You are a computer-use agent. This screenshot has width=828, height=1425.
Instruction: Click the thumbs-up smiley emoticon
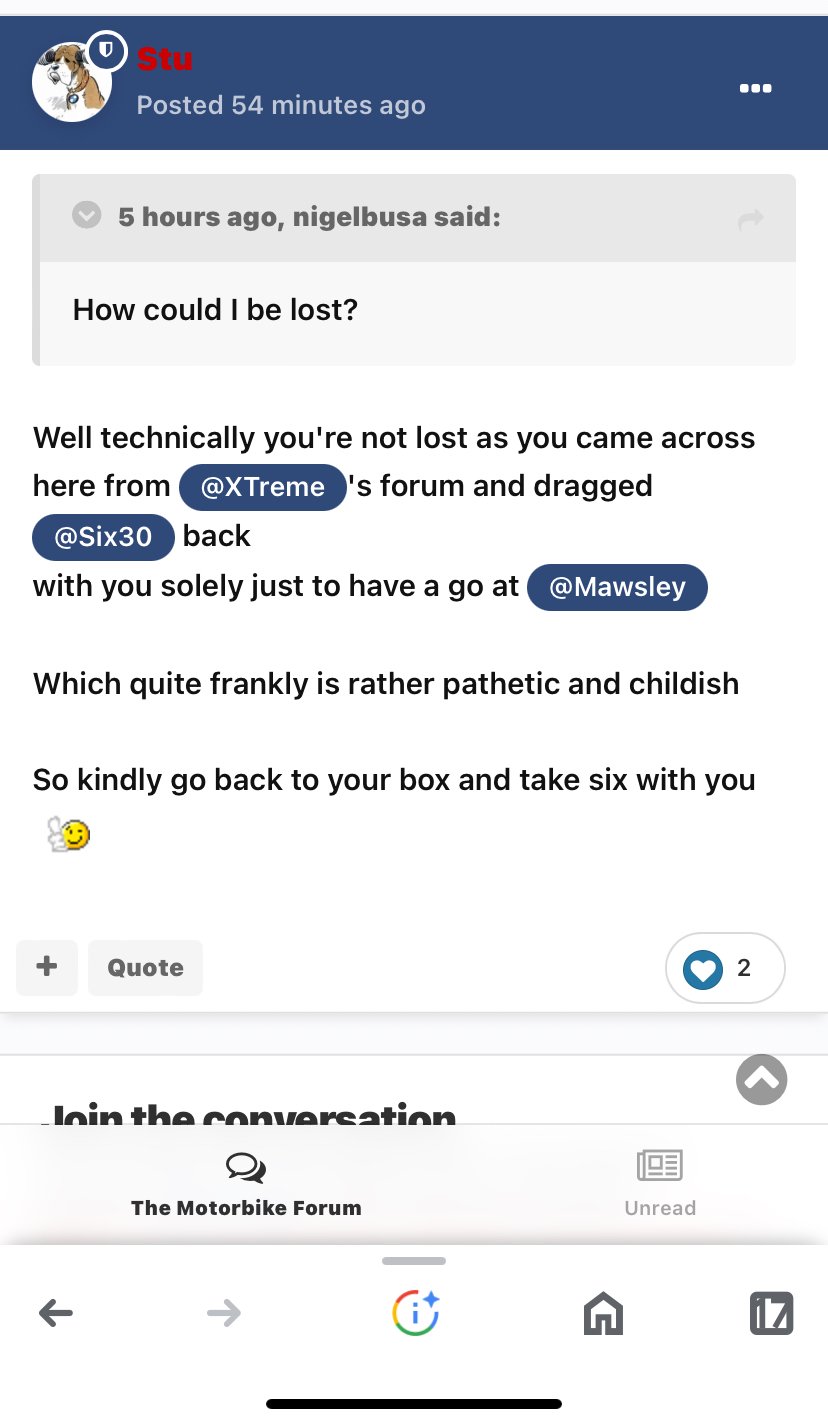[x=69, y=833]
